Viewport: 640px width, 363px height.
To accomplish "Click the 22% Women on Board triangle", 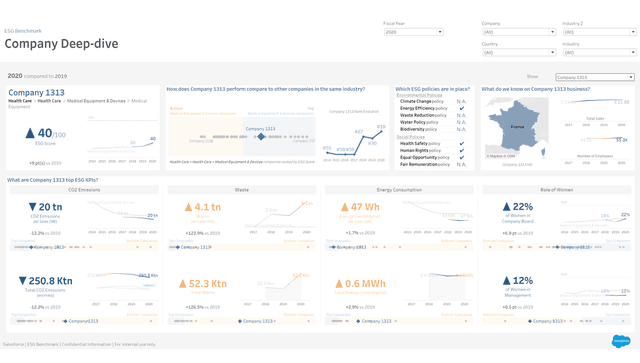I will pyautogui.click(x=507, y=207).
